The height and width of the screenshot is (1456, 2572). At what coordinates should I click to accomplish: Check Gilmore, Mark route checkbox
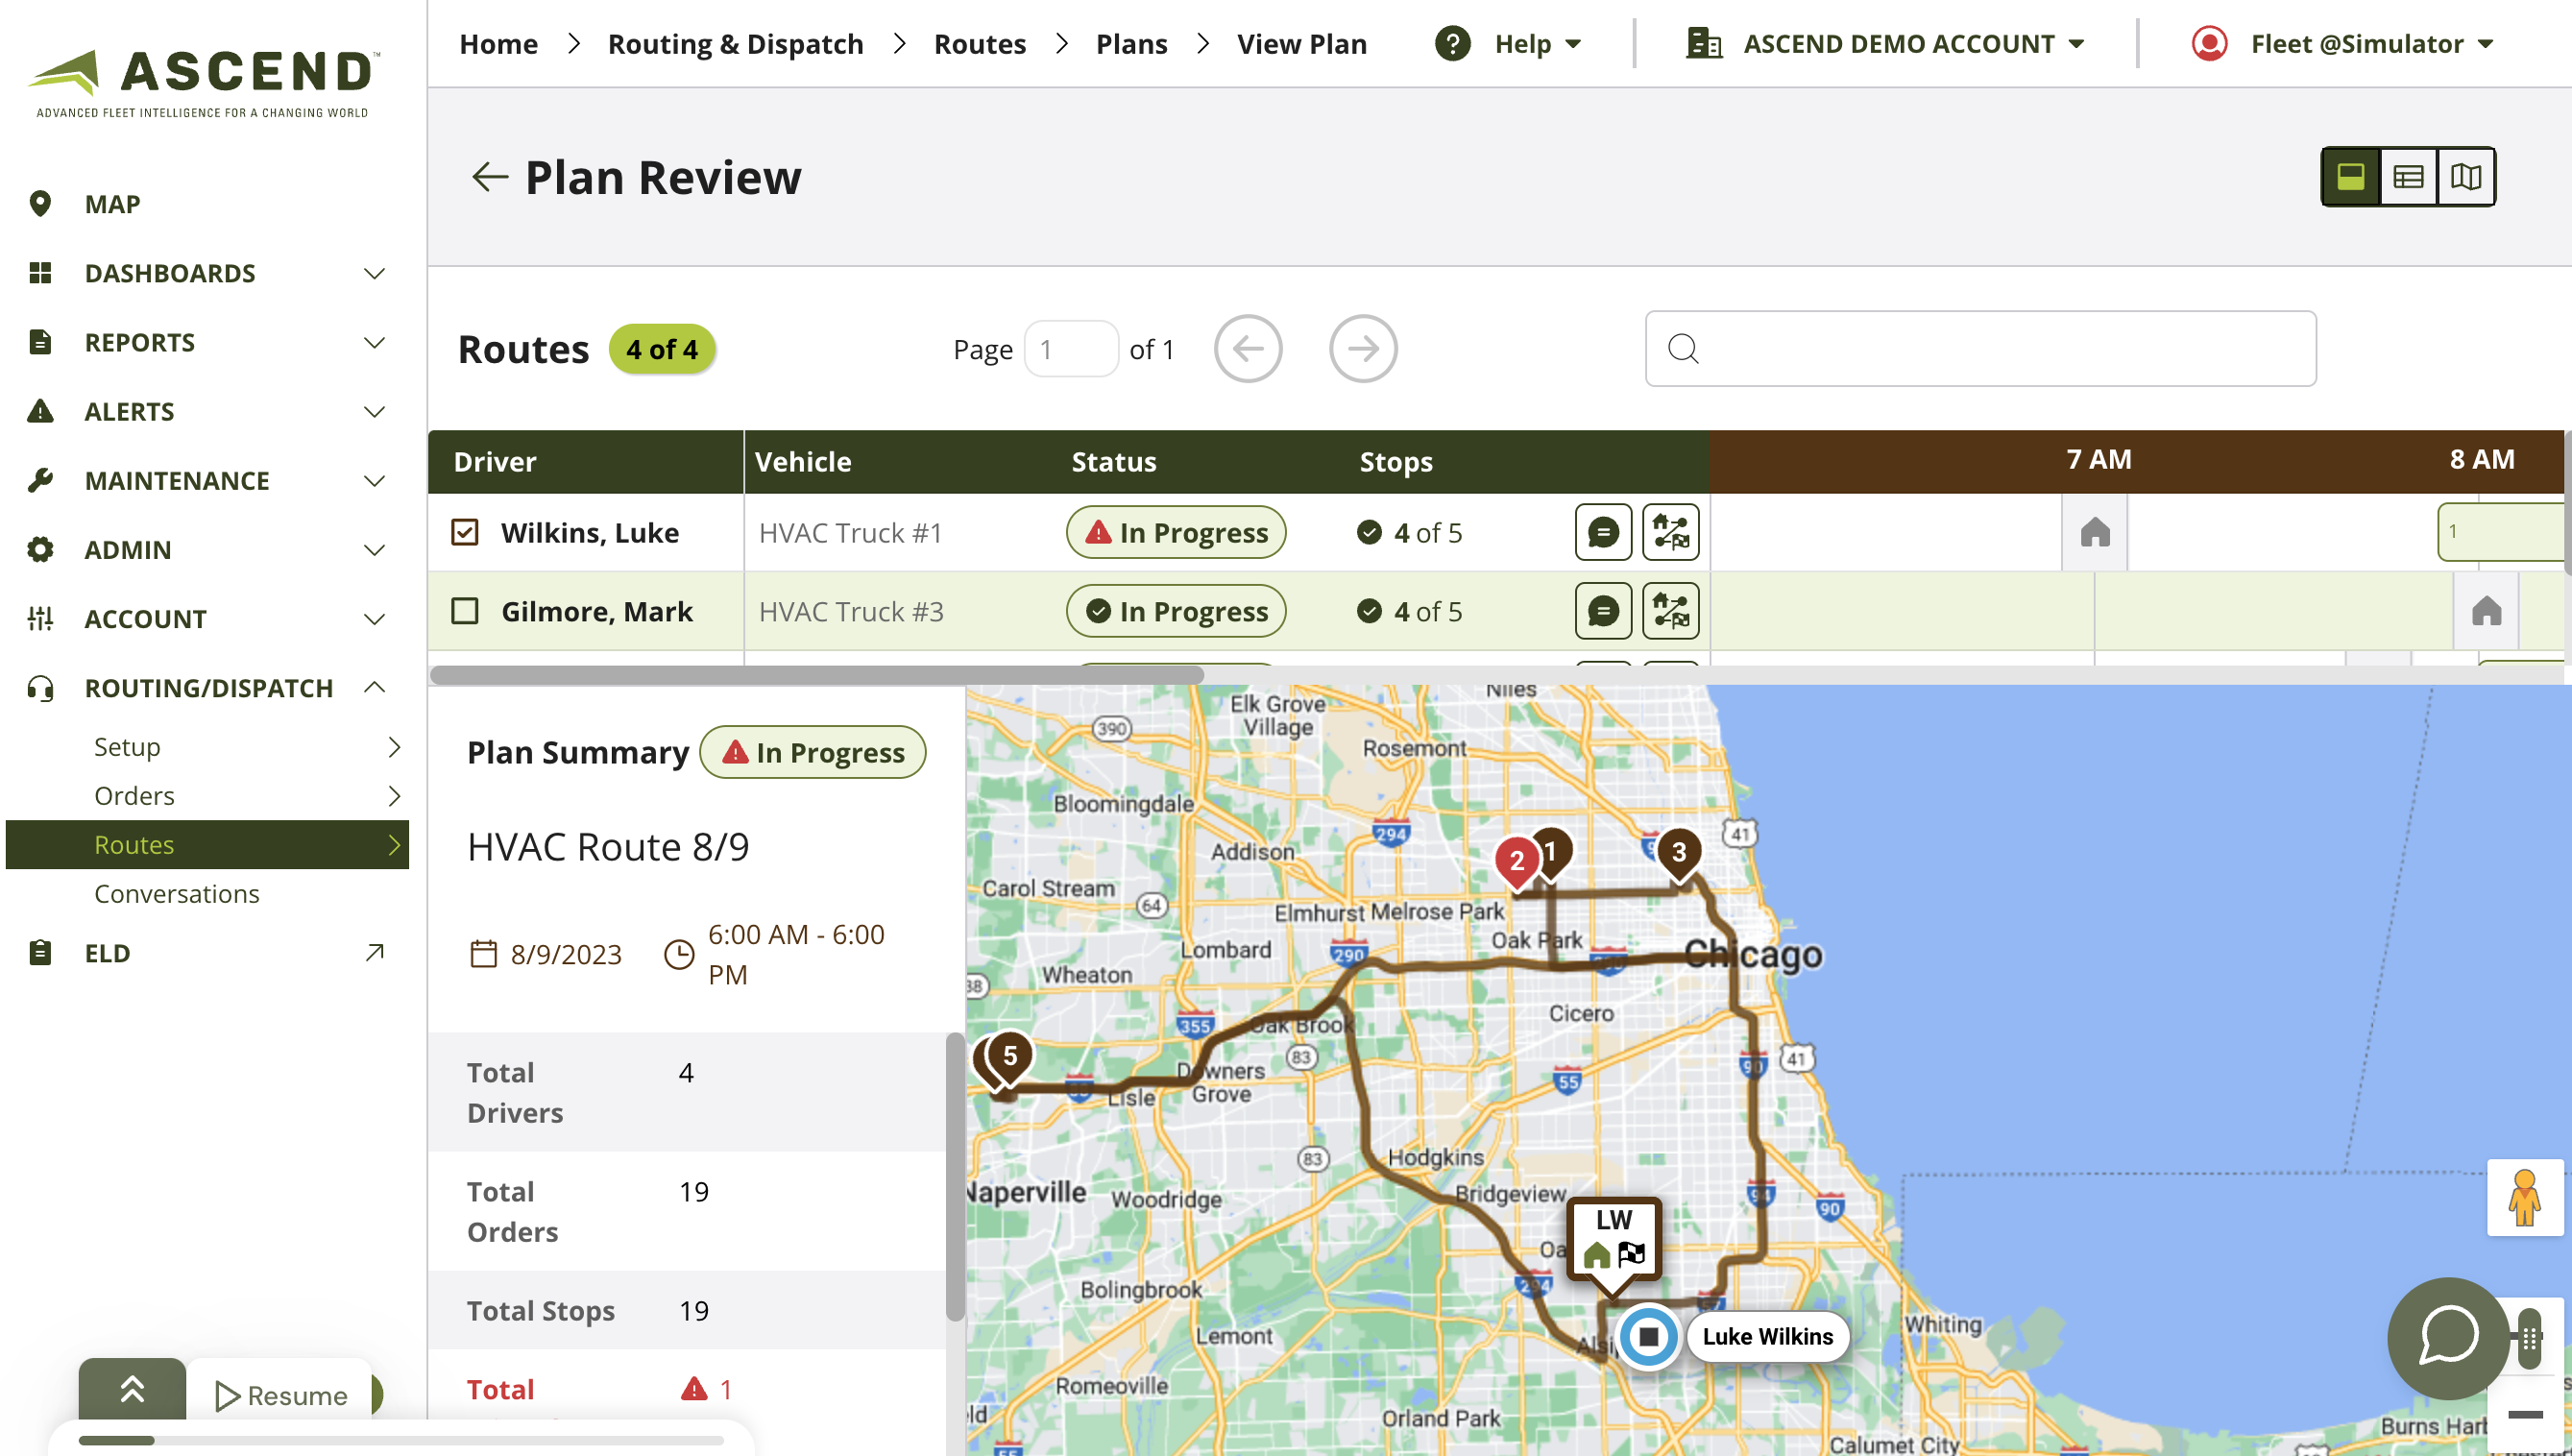pyautogui.click(x=465, y=611)
